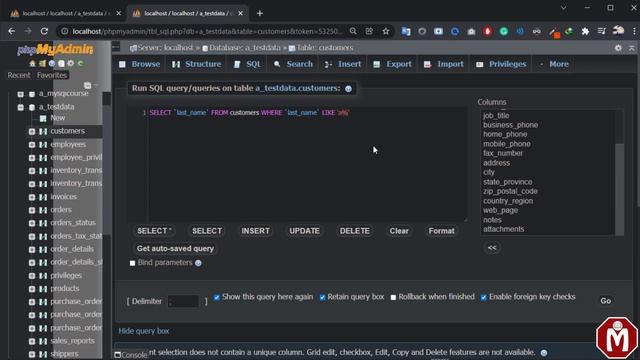Click the Format query button
The height and width of the screenshot is (360, 640).
pyautogui.click(x=441, y=231)
